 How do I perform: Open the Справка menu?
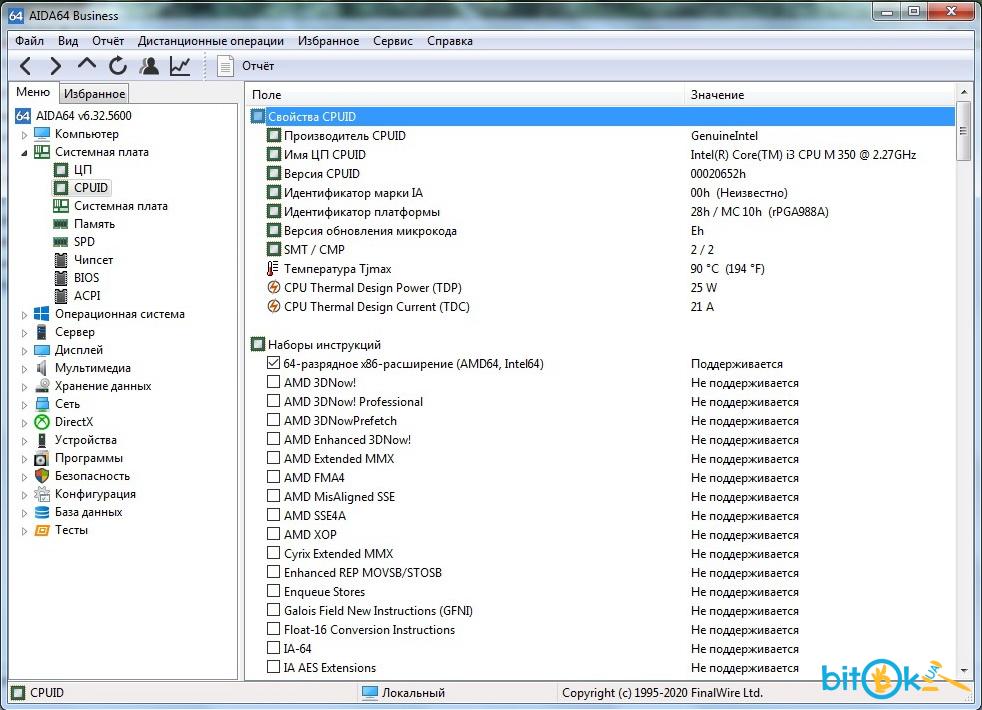click(450, 41)
